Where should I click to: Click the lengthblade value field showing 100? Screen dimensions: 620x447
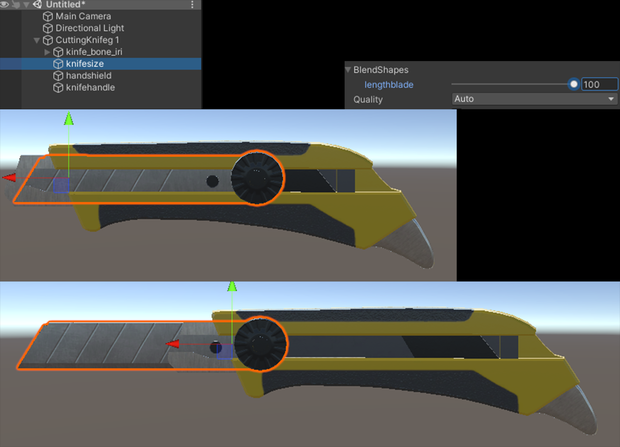(599, 84)
